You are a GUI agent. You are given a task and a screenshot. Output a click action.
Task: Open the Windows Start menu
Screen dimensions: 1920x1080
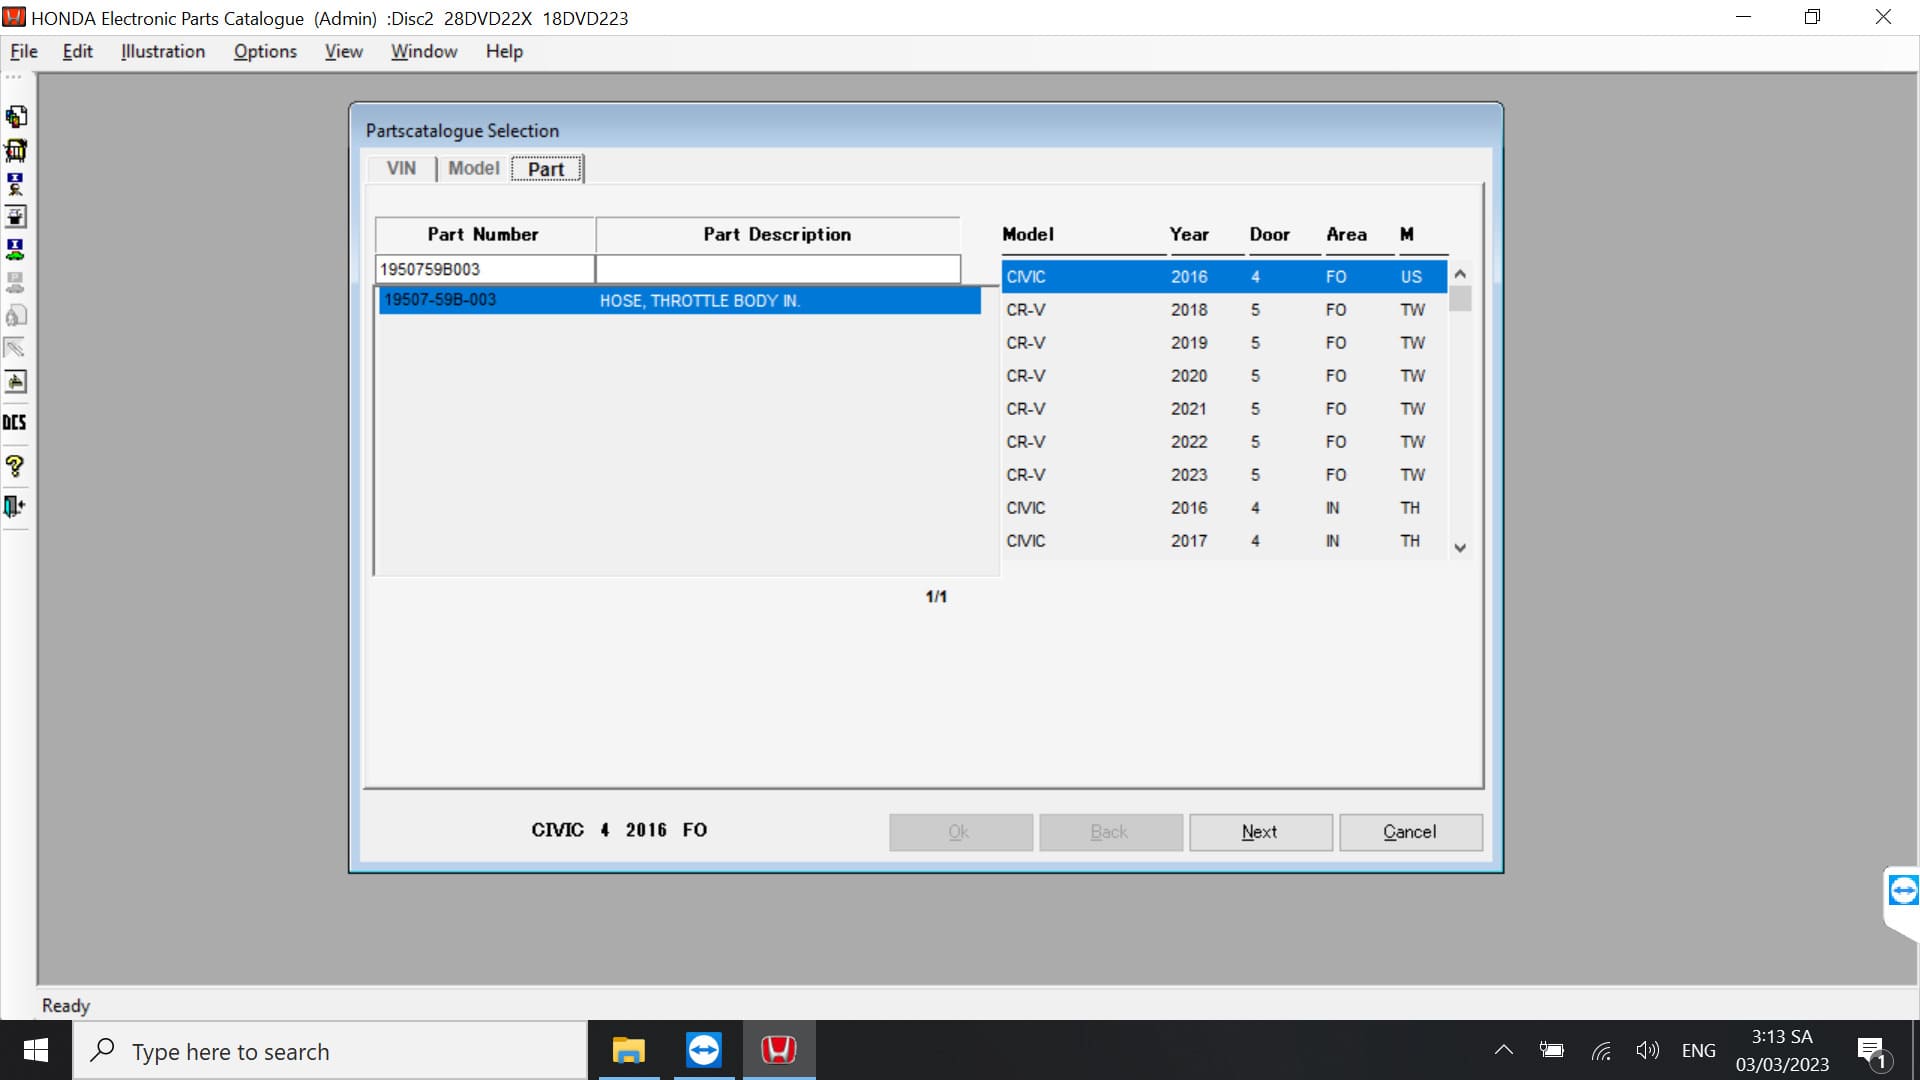pos(36,1050)
